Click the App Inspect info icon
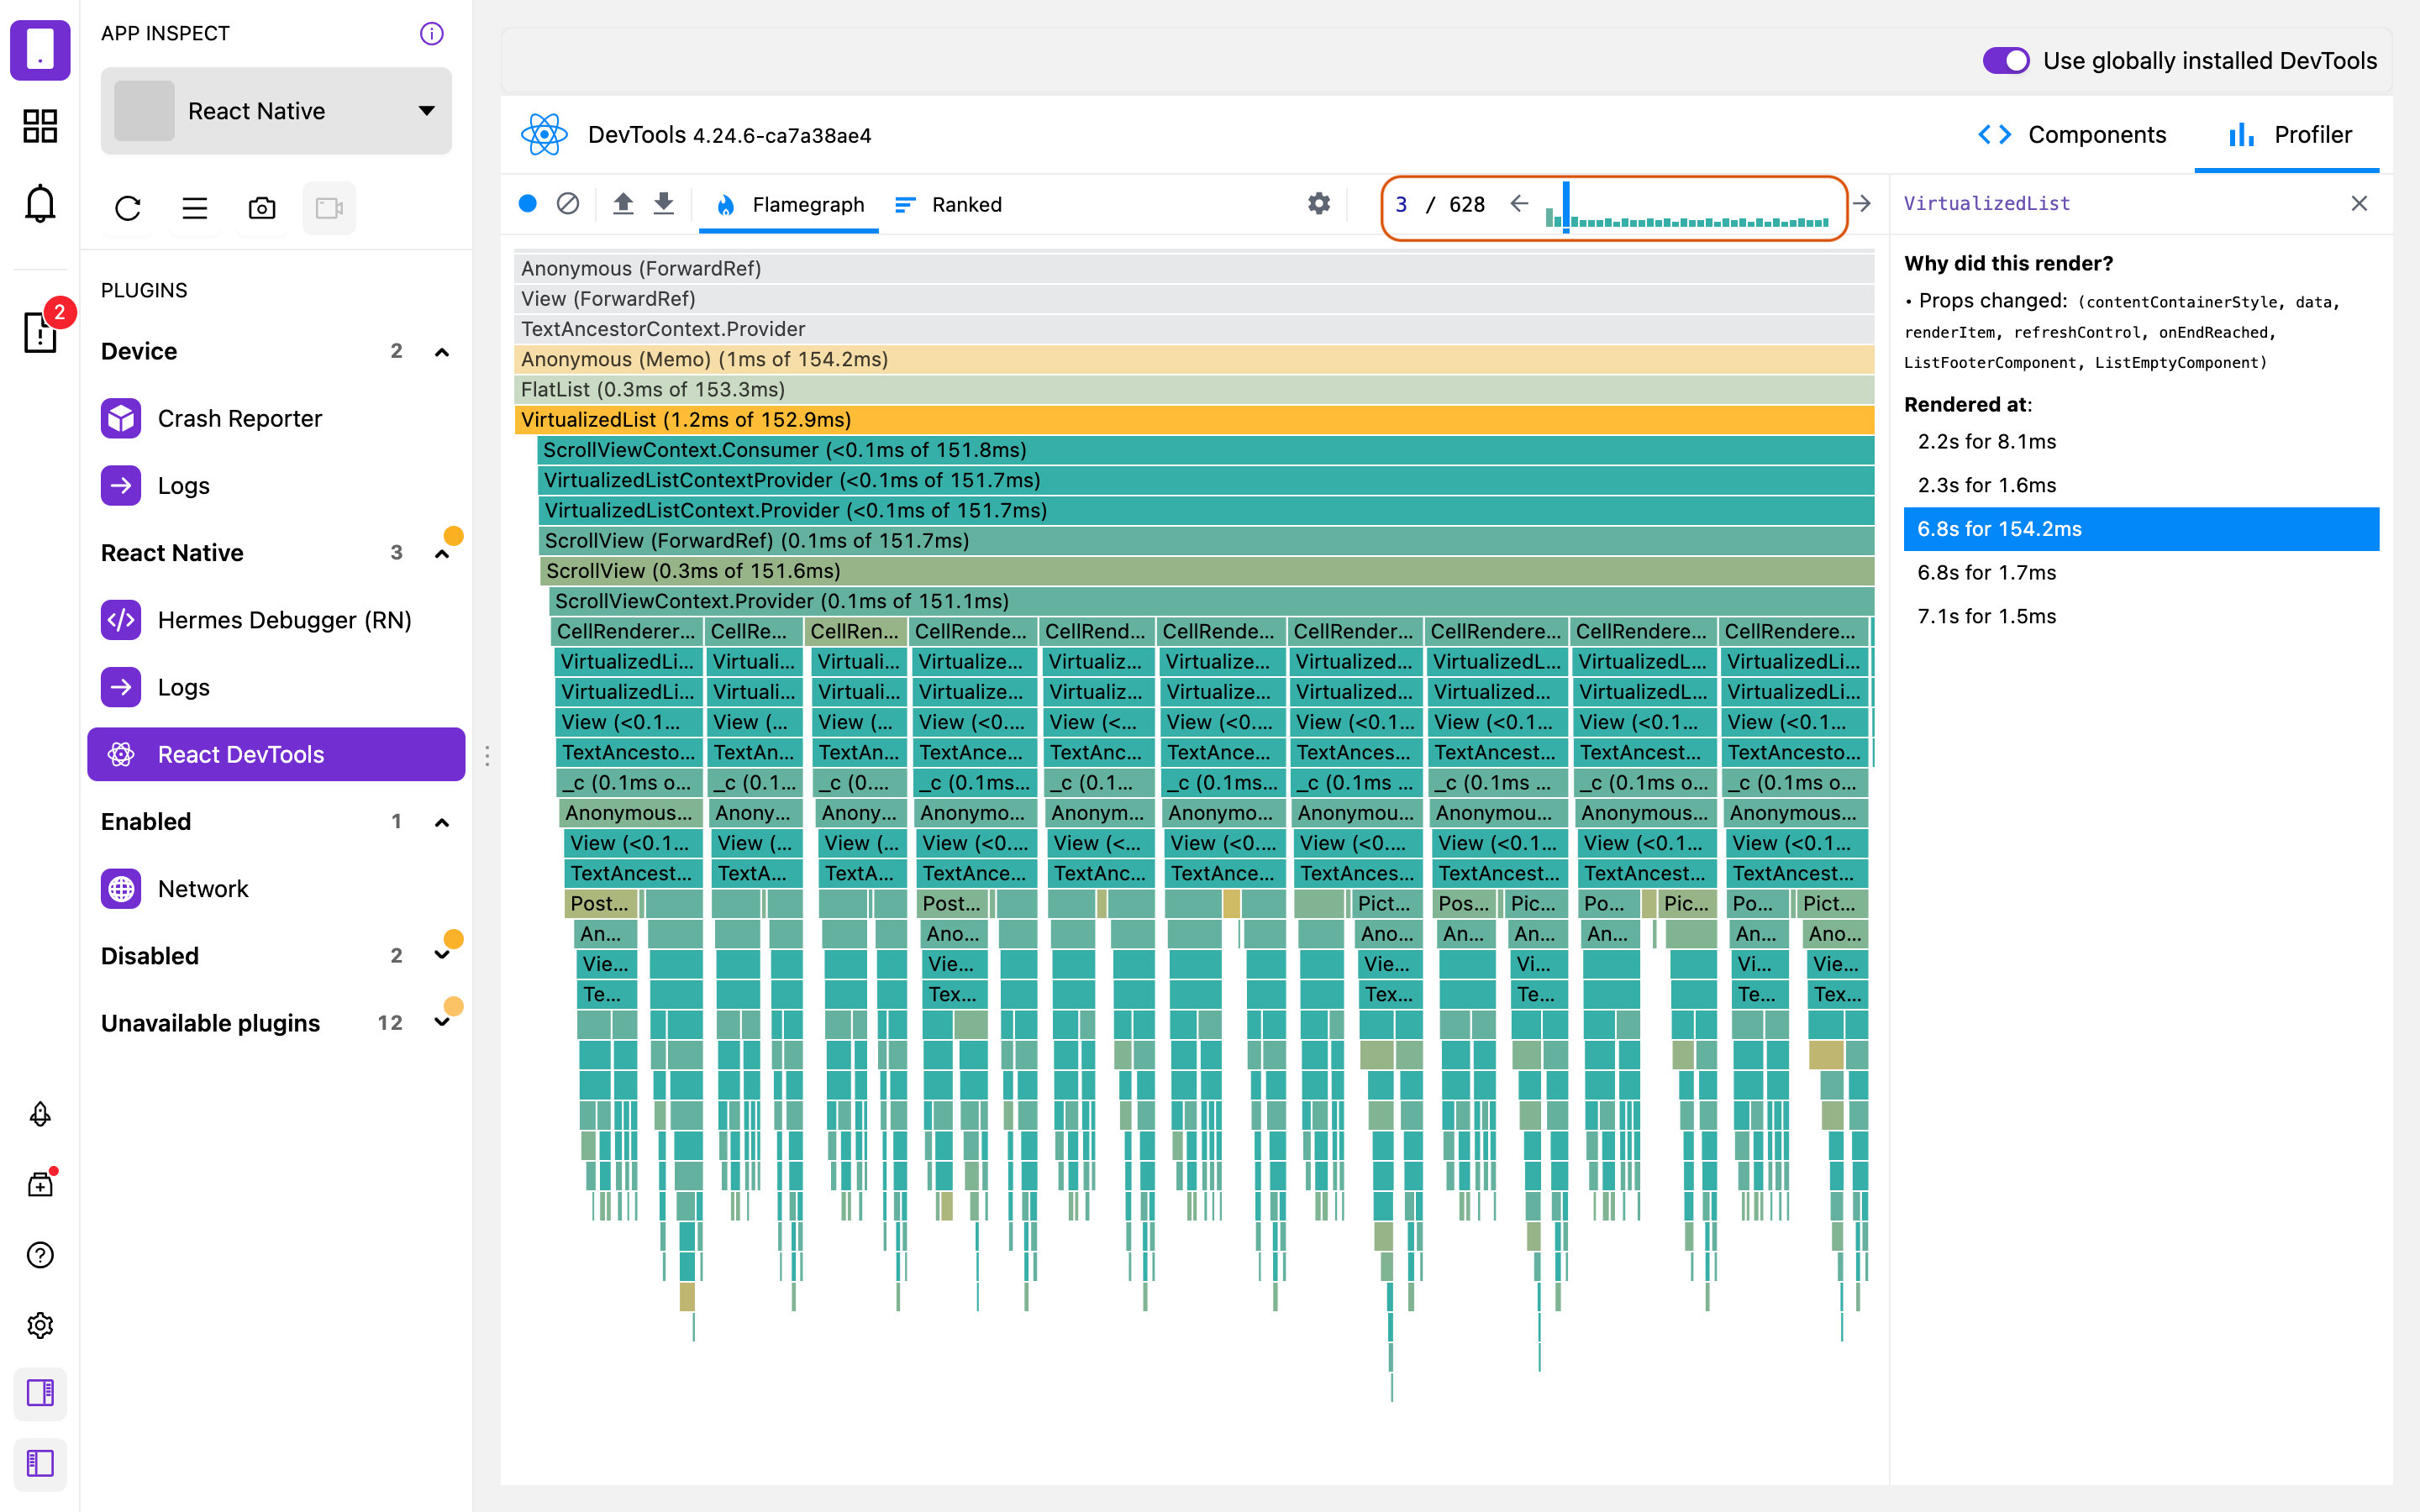Screen dimensions: 2420x1512 [431, 34]
